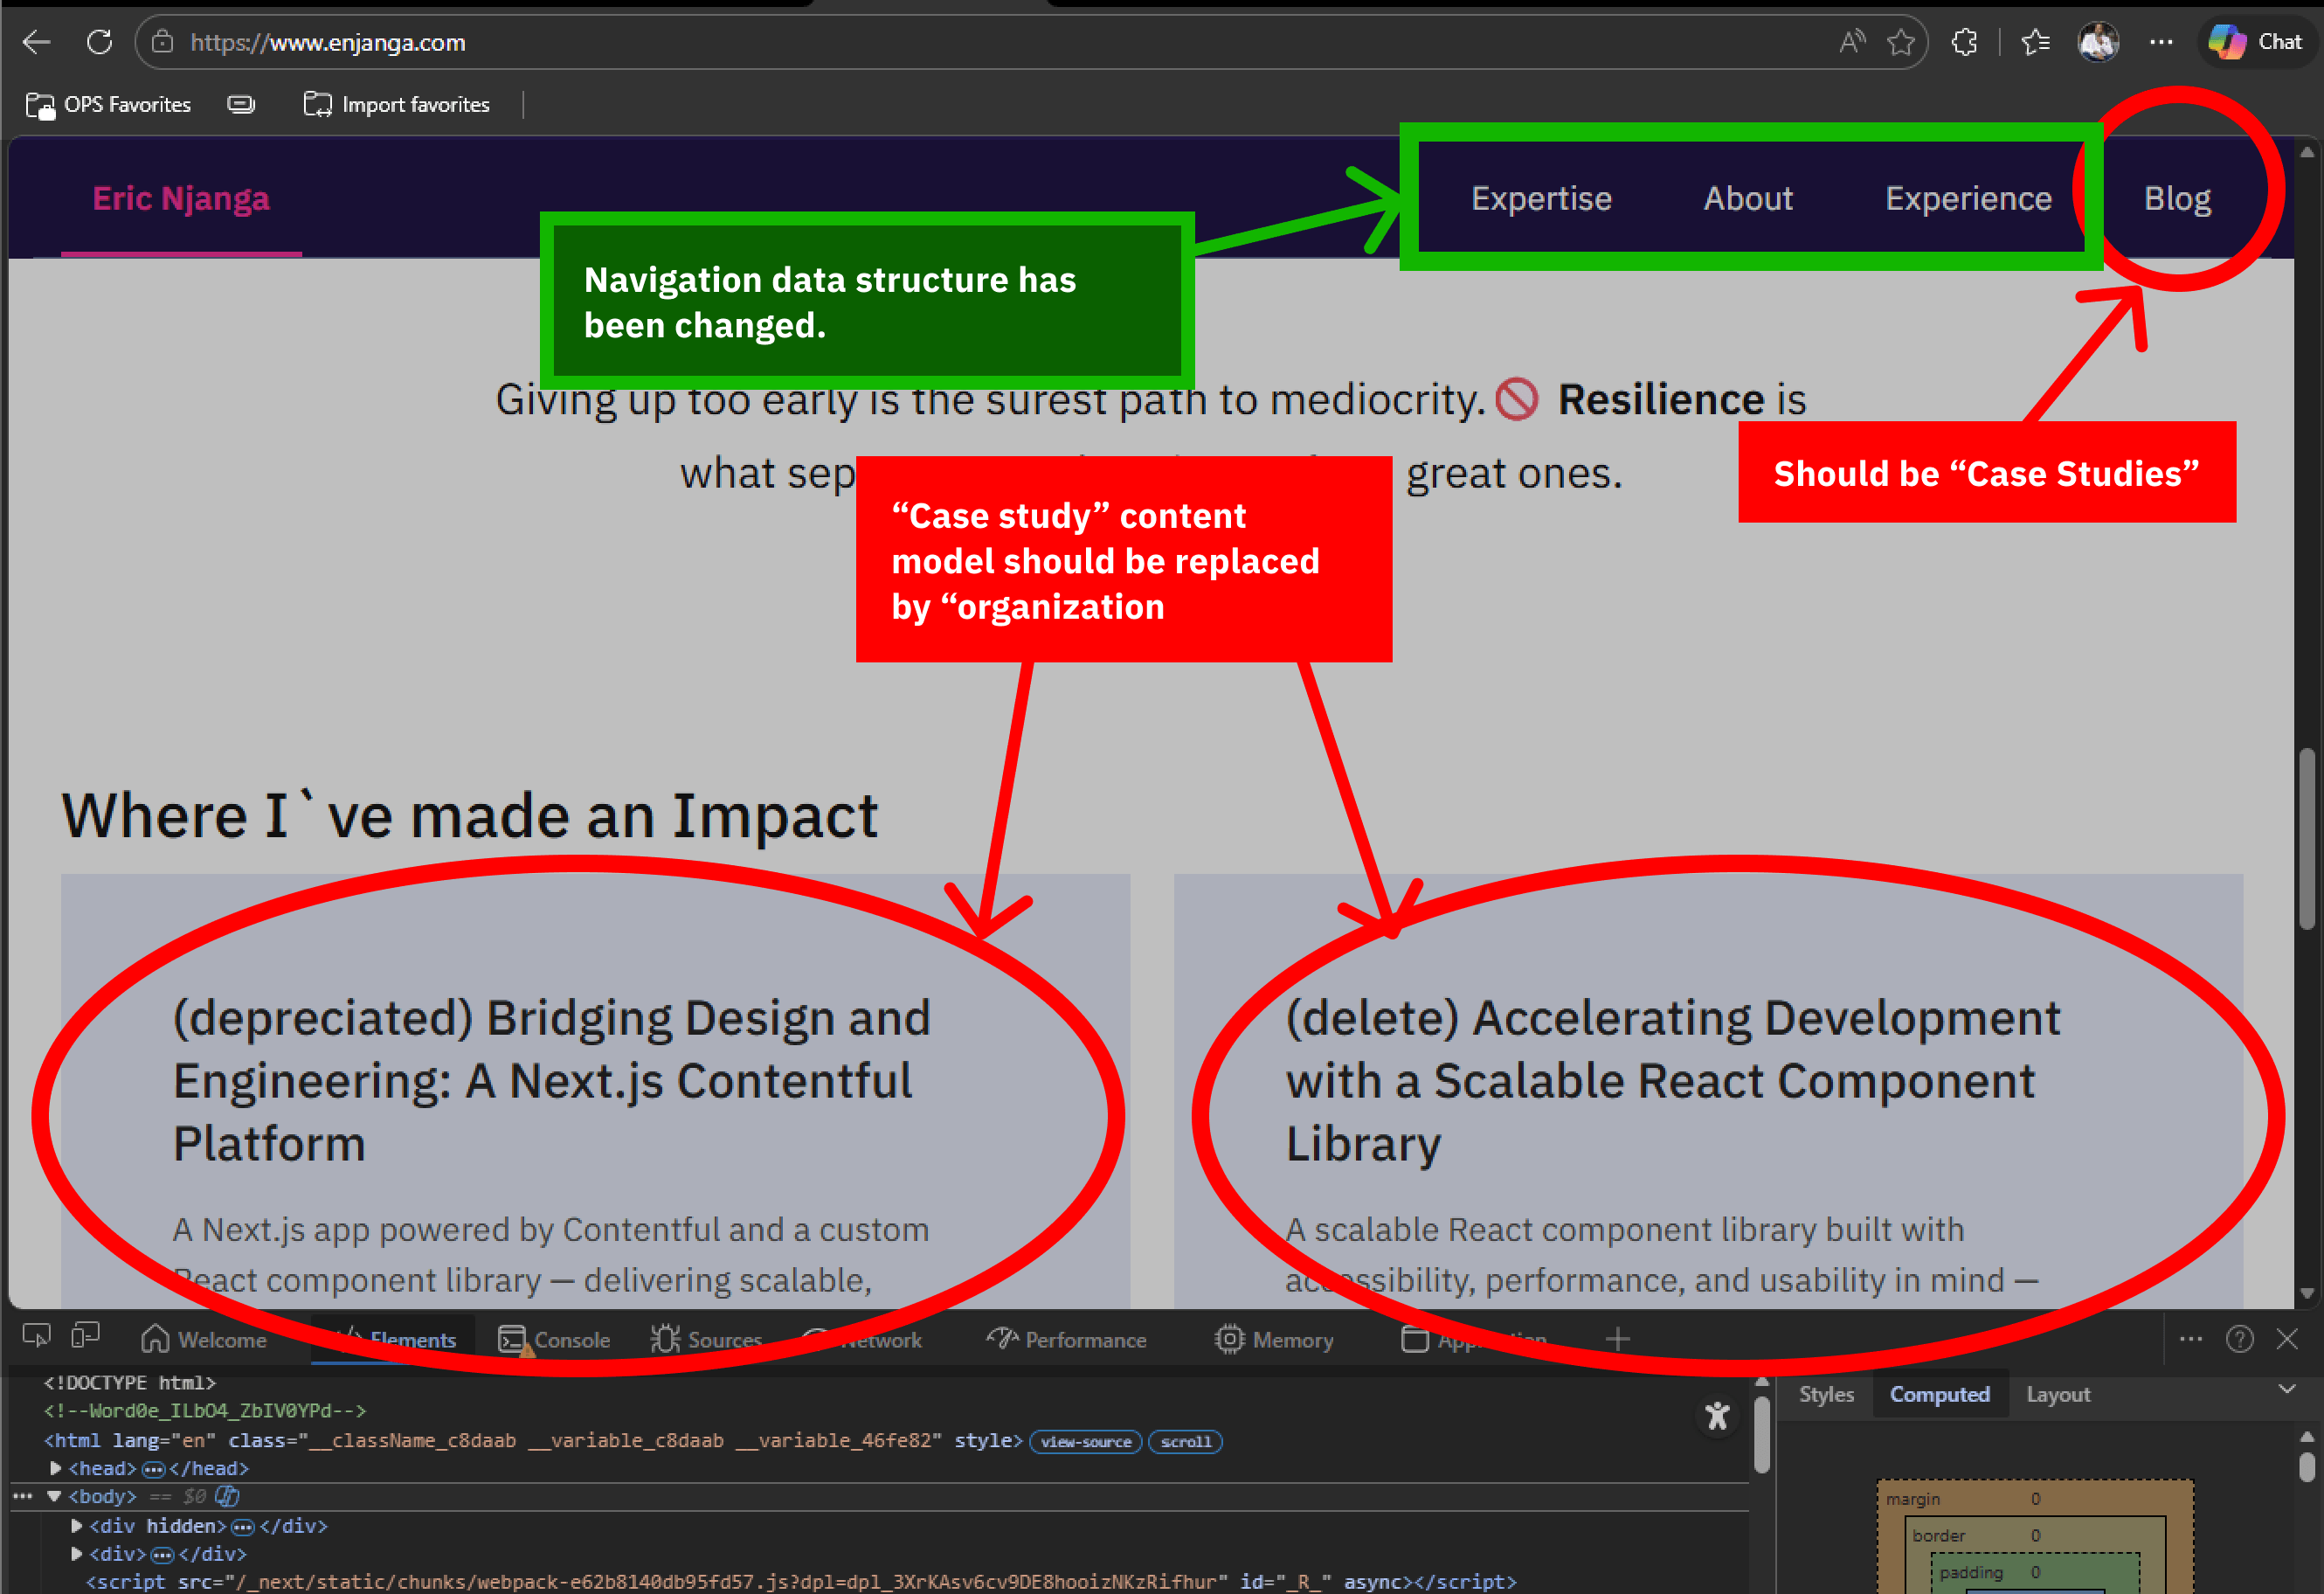
Task: Reload the current page
Action: (x=99, y=42)
